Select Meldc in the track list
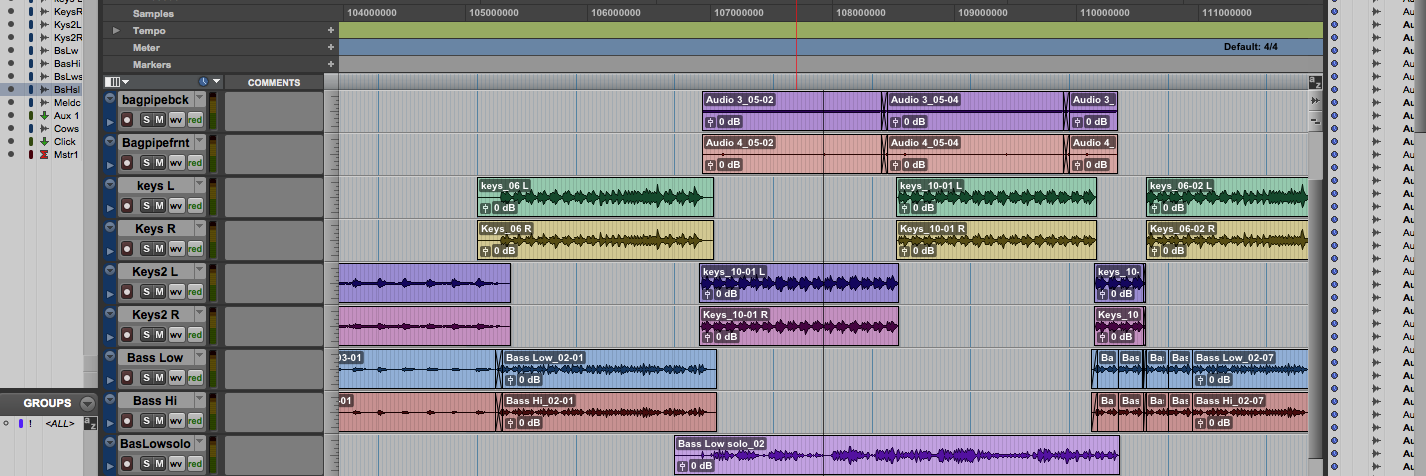The width and height of the screenshot is (1426, 476). [x=67, y=102]
